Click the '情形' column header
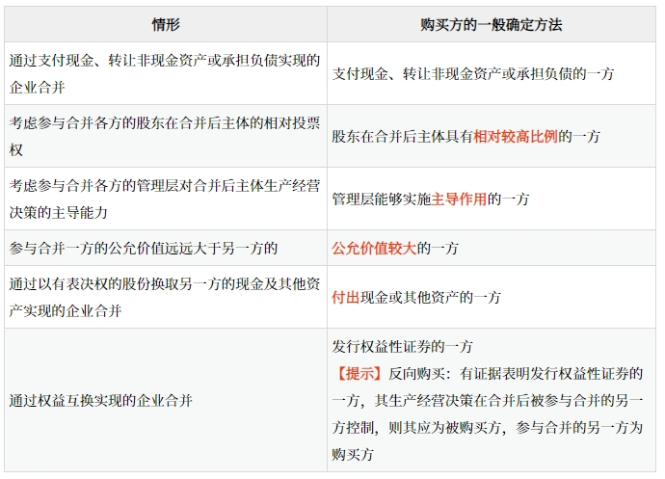The image size is (665, 479). coord(166,24)
